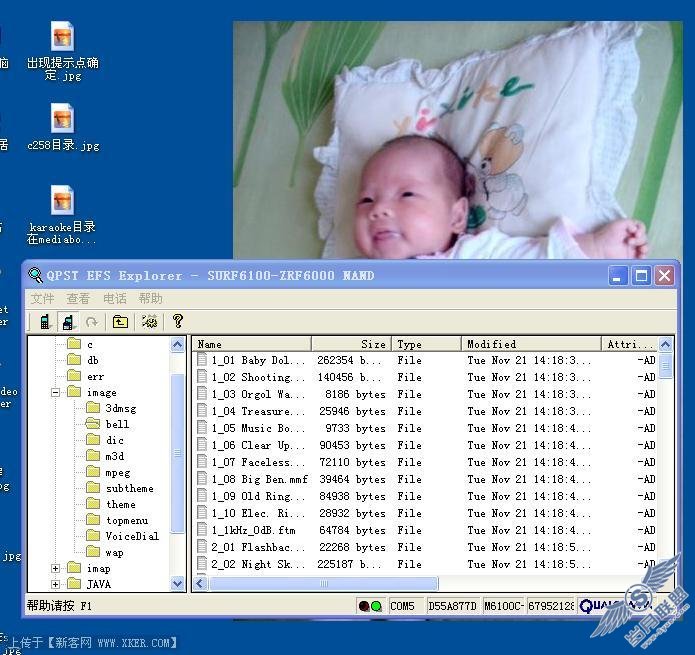Image resolution: width=695 pixels, height=655 pixels.
Task: Click the question mark help icon
Action: (178, 321)
